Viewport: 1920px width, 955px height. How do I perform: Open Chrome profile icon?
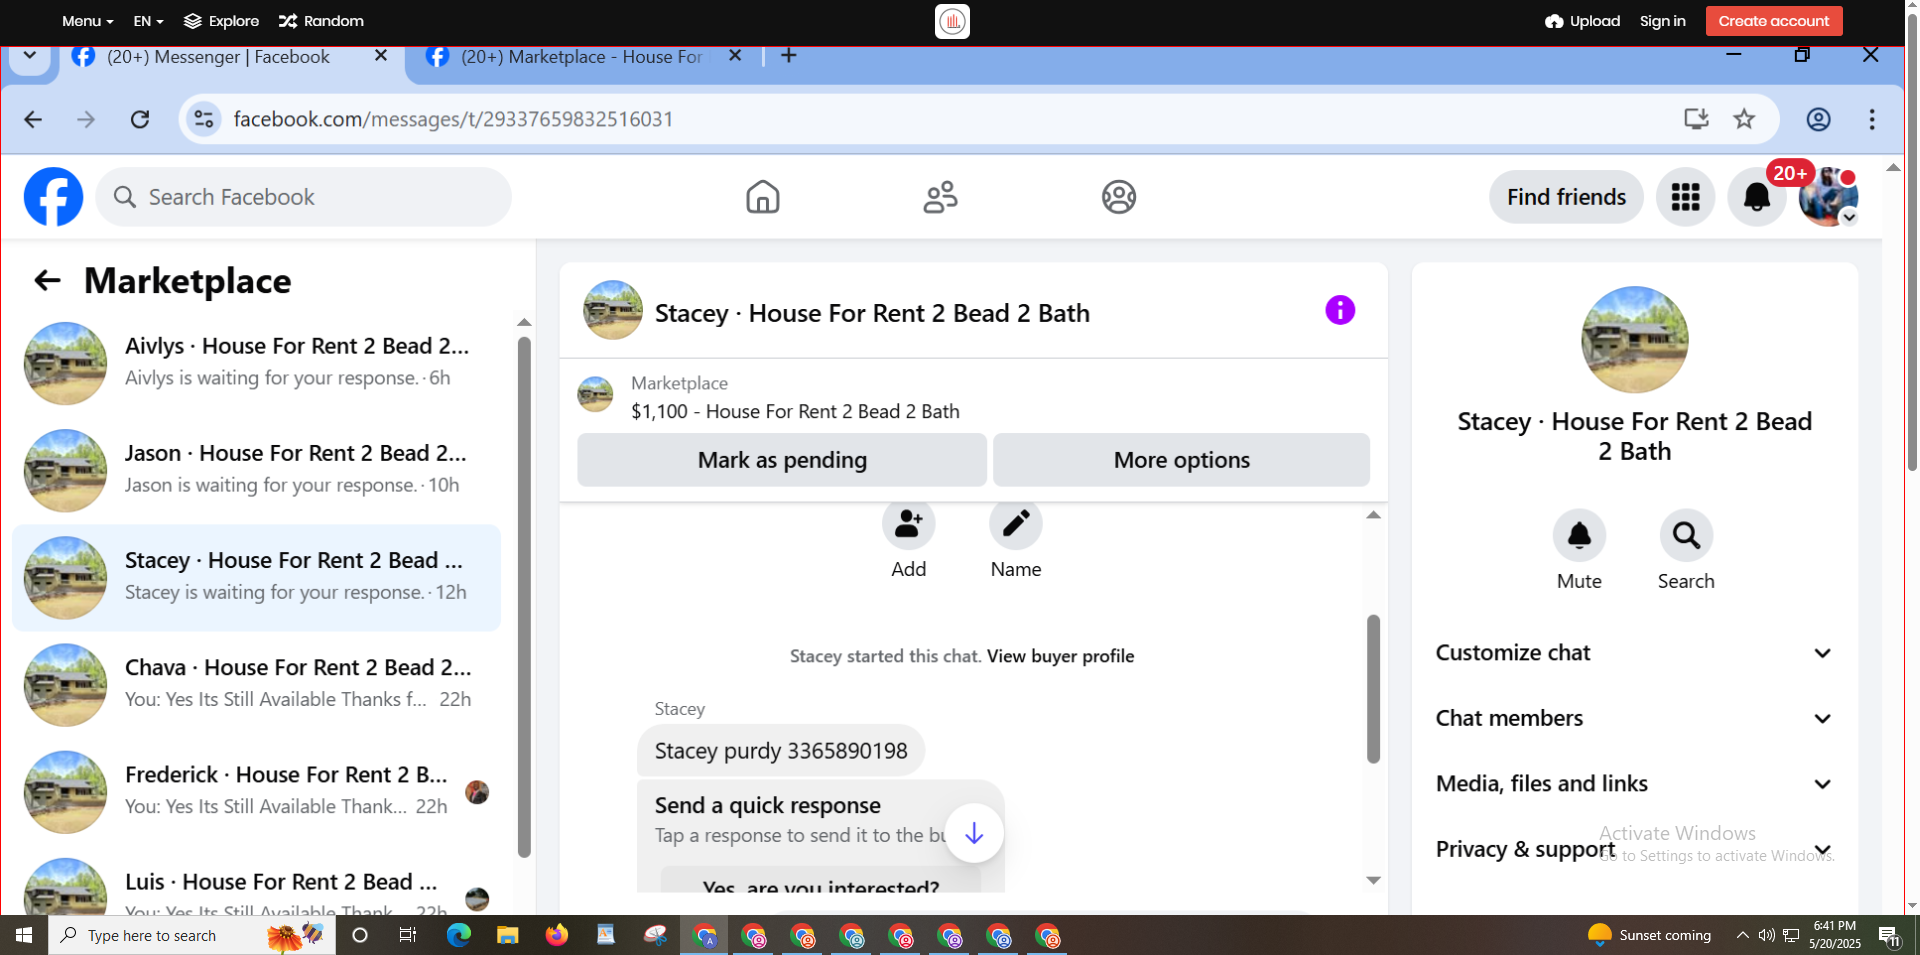(1818, 120)
